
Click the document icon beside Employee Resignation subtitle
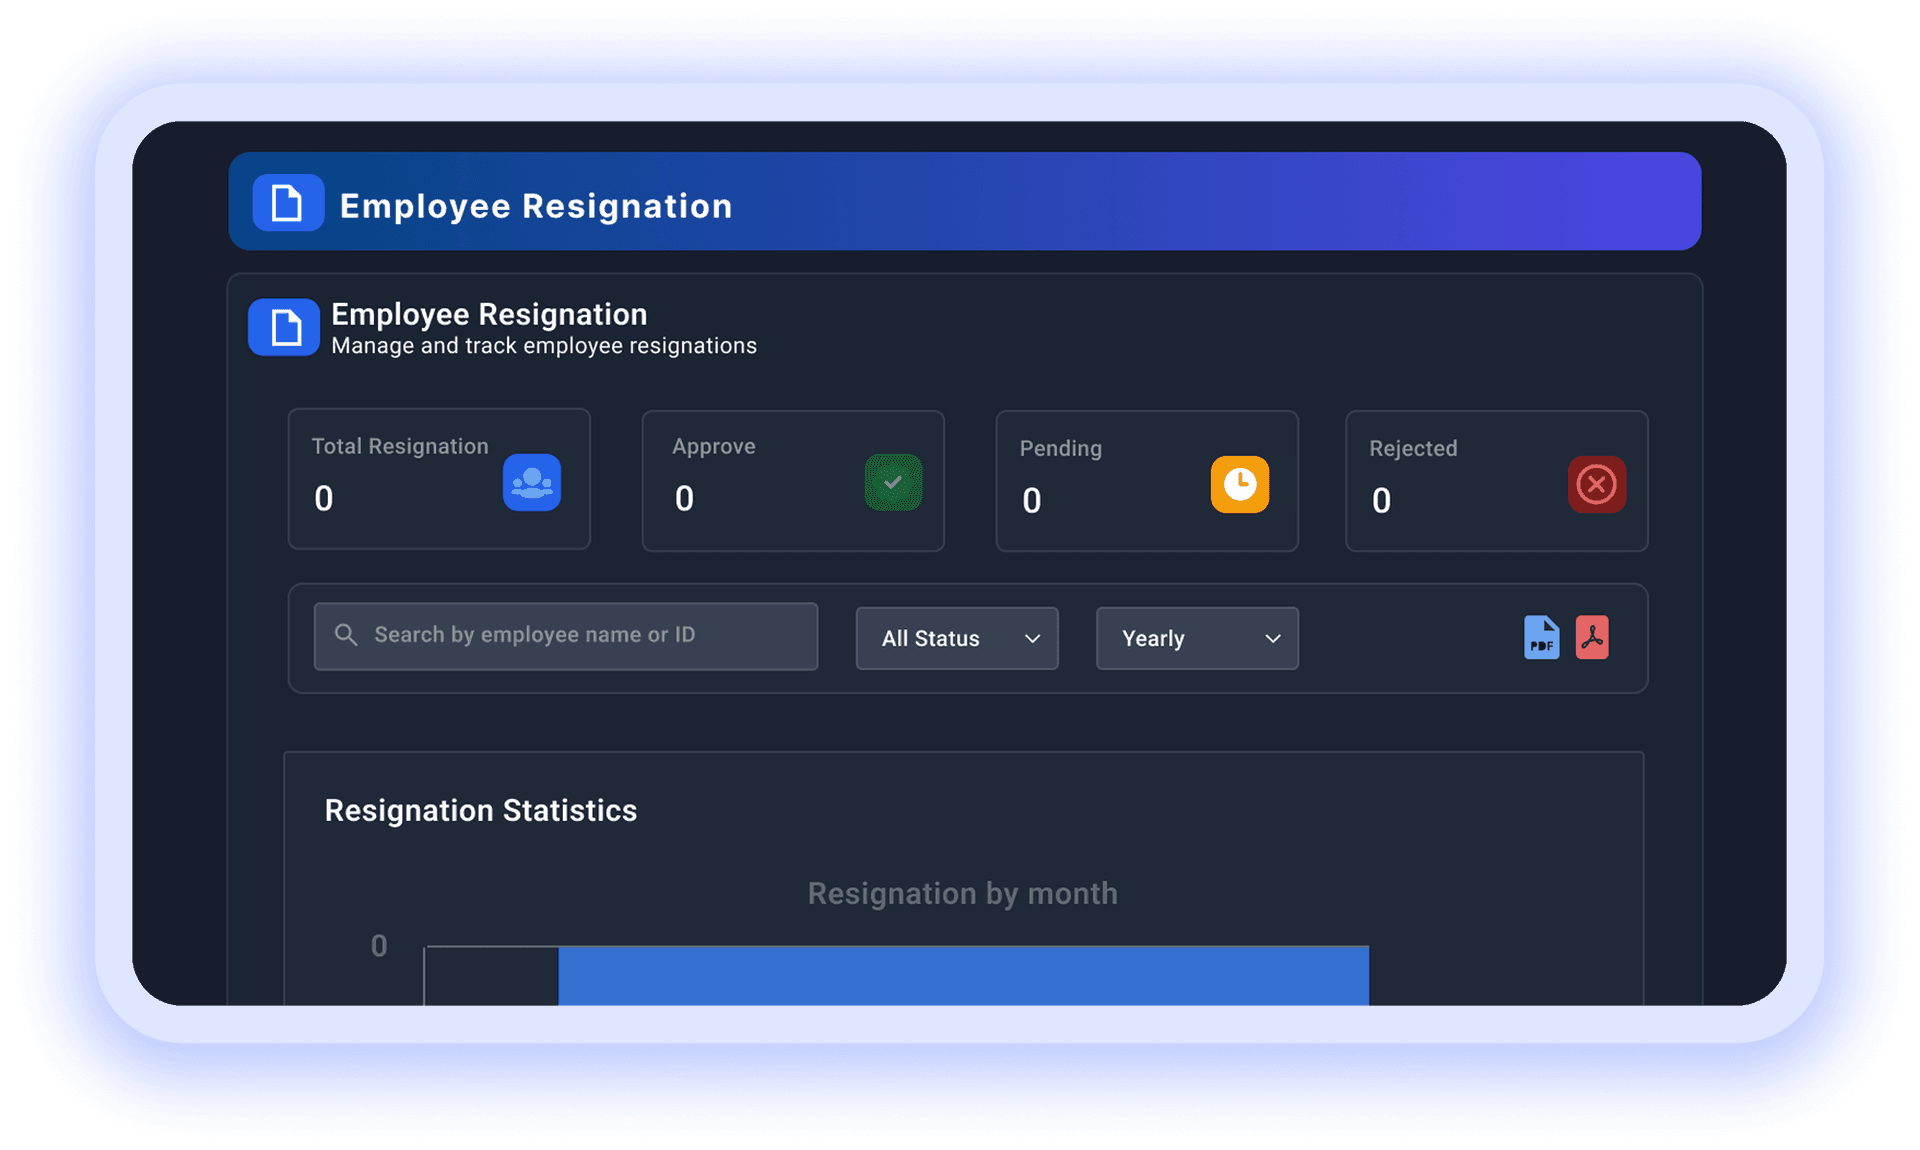click(283, 327)
